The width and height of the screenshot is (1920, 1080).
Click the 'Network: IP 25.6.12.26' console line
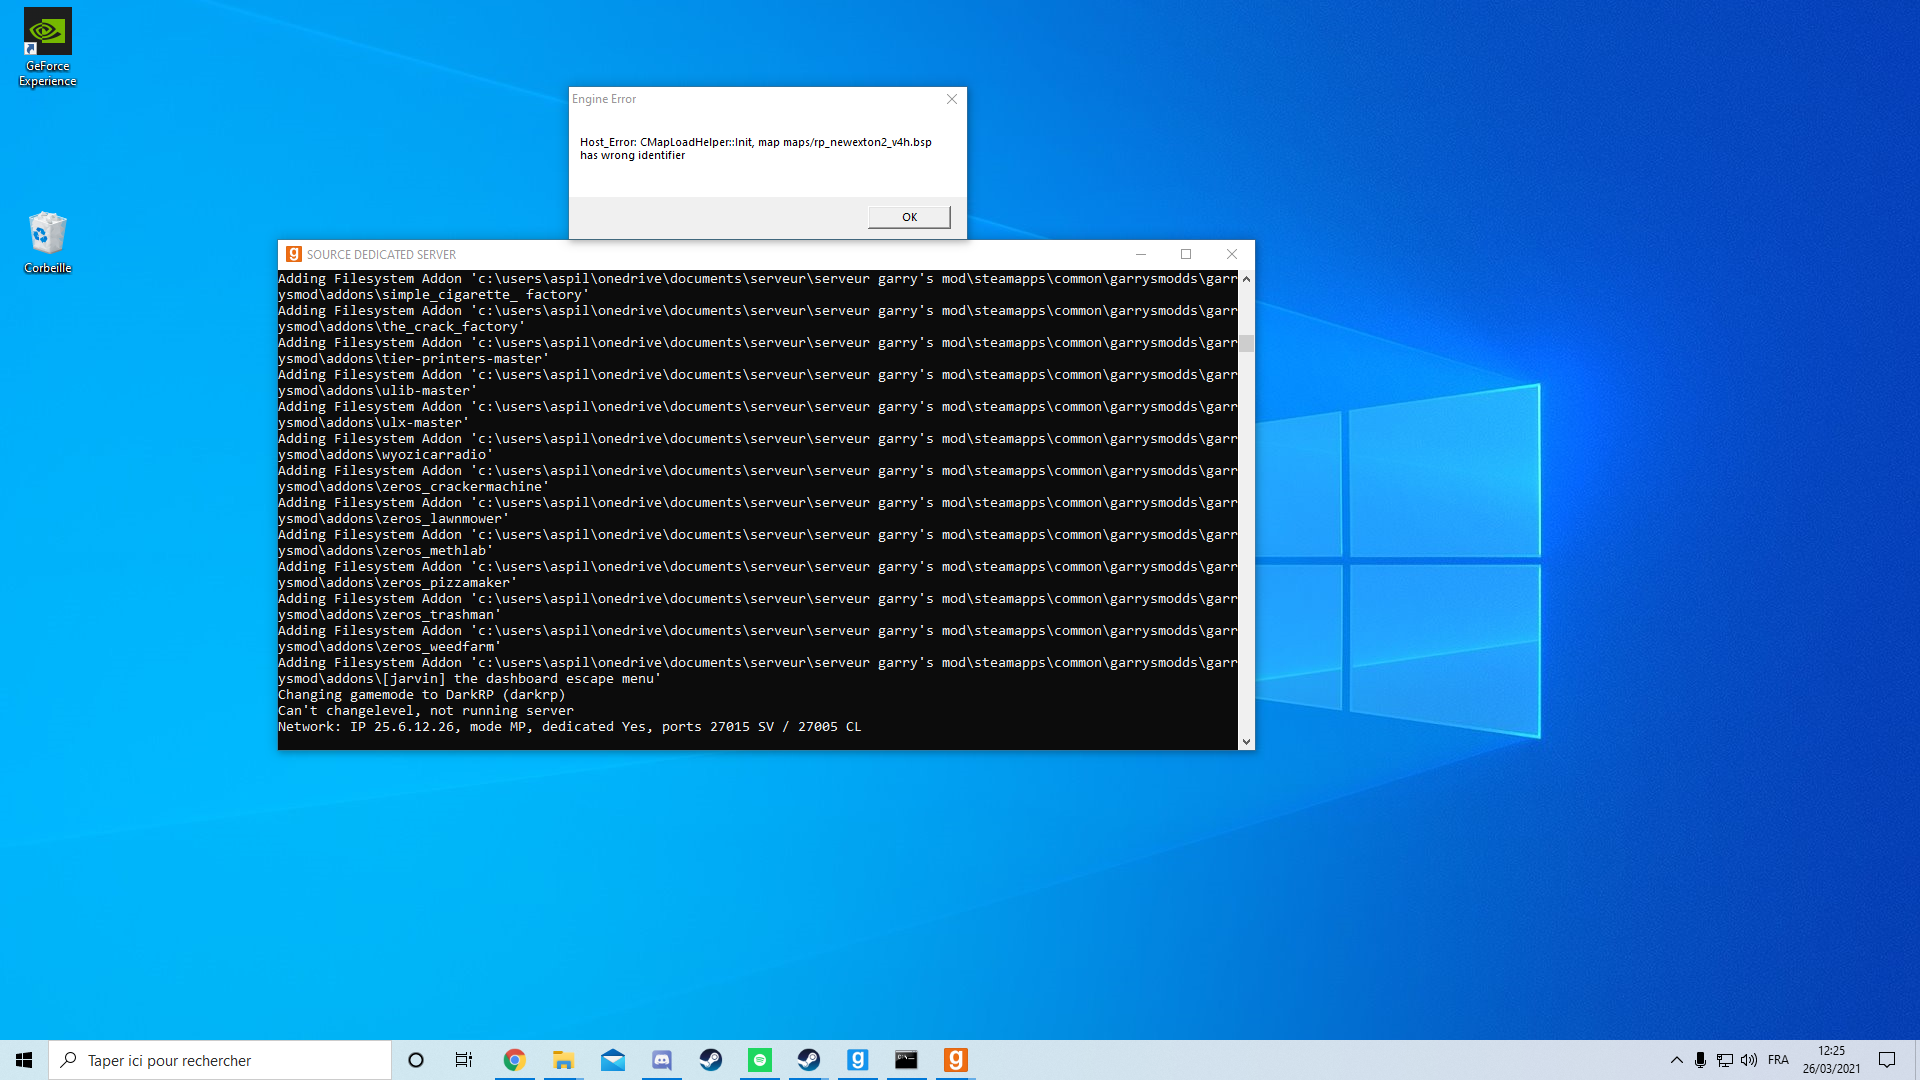(569, 727)
